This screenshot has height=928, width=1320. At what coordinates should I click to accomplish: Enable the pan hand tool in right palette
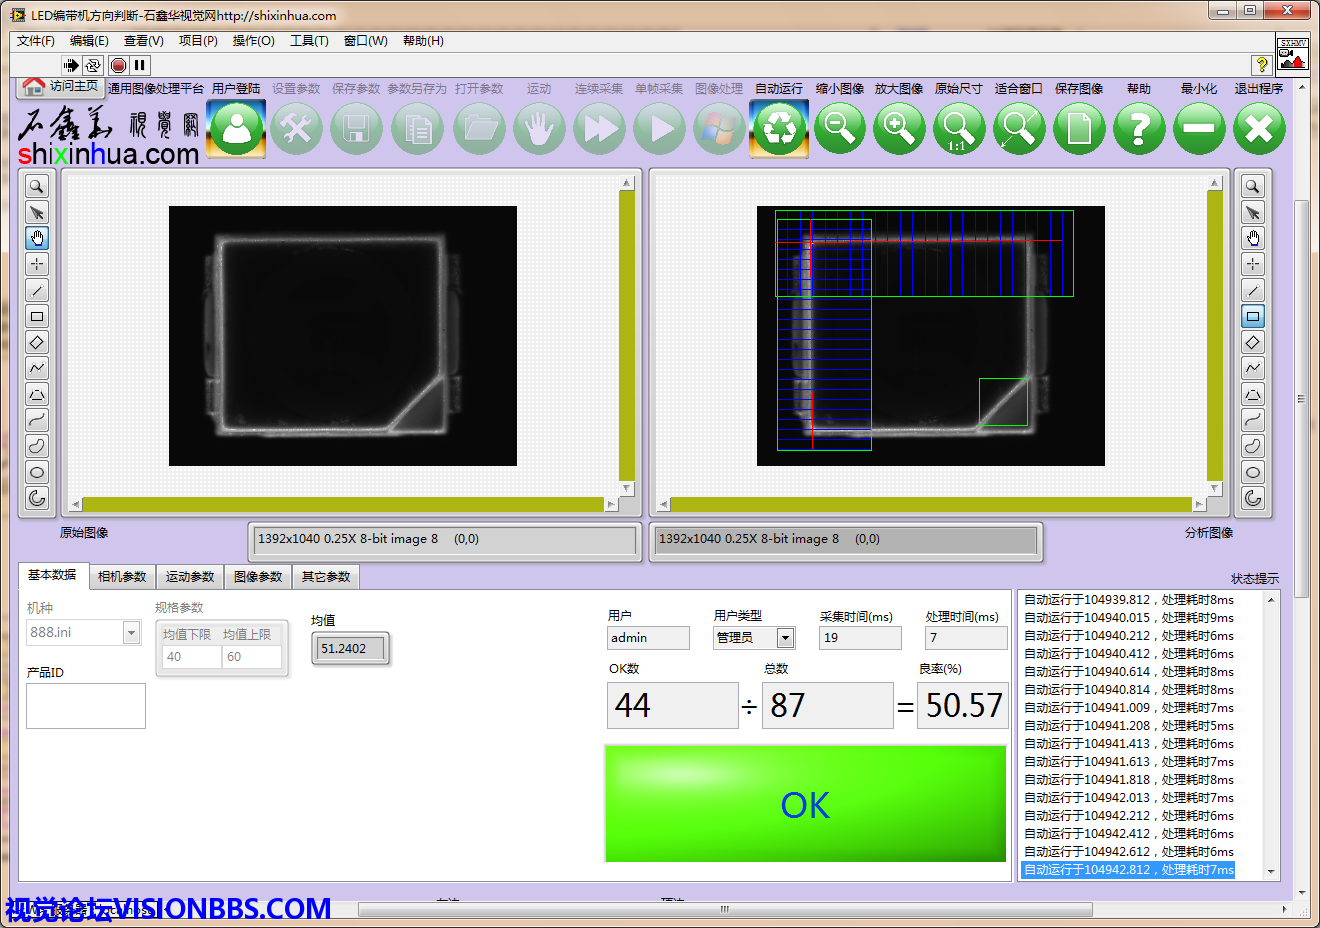click(1253, 238)
